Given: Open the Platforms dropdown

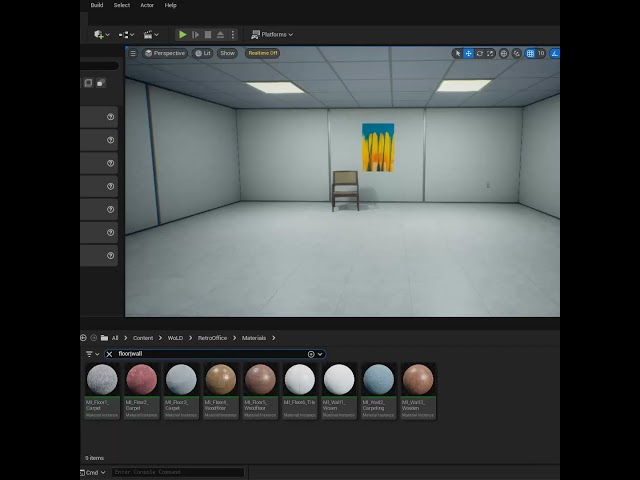Looking at the screenshot, I should point(272,35).
